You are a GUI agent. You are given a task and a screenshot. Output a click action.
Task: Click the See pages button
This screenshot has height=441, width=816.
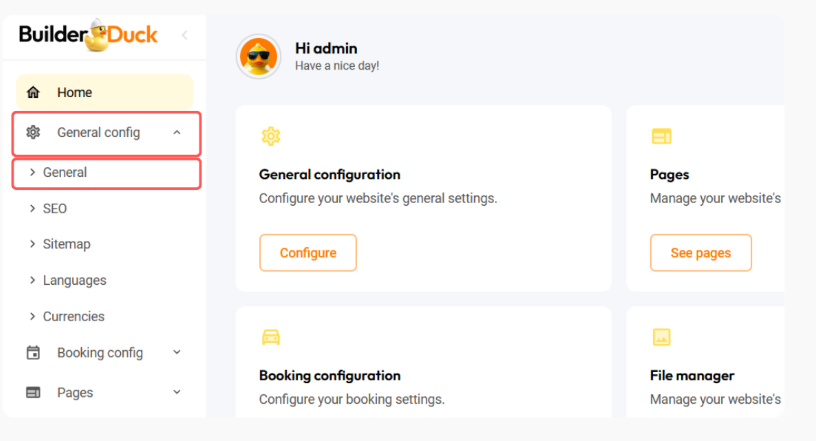tap(700, 253)
